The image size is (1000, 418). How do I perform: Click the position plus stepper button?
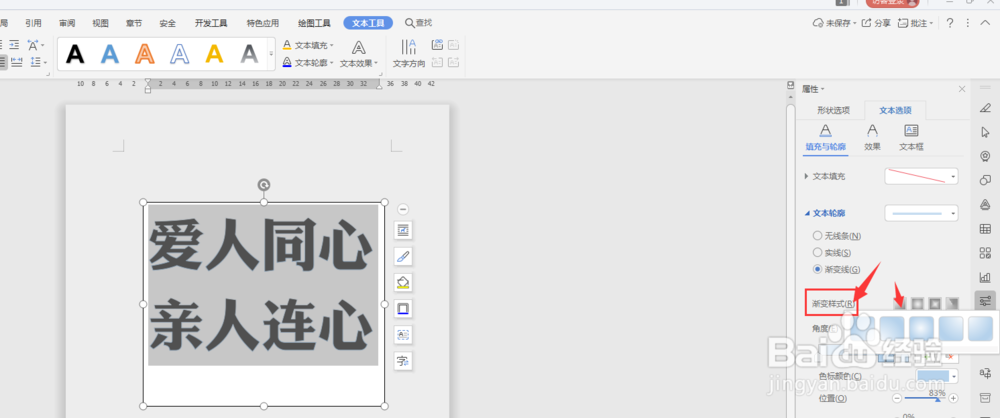(x=953, y=398)
